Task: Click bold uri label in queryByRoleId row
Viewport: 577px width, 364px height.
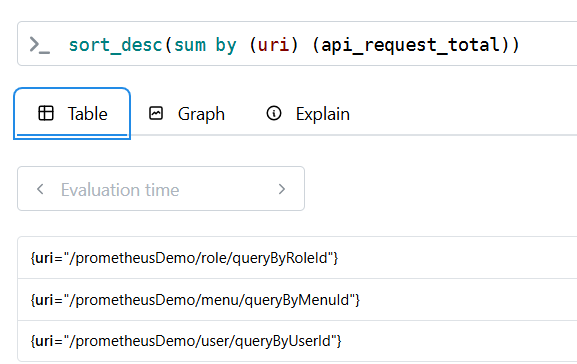Action: pyautogui.click(x=44, y=258)
